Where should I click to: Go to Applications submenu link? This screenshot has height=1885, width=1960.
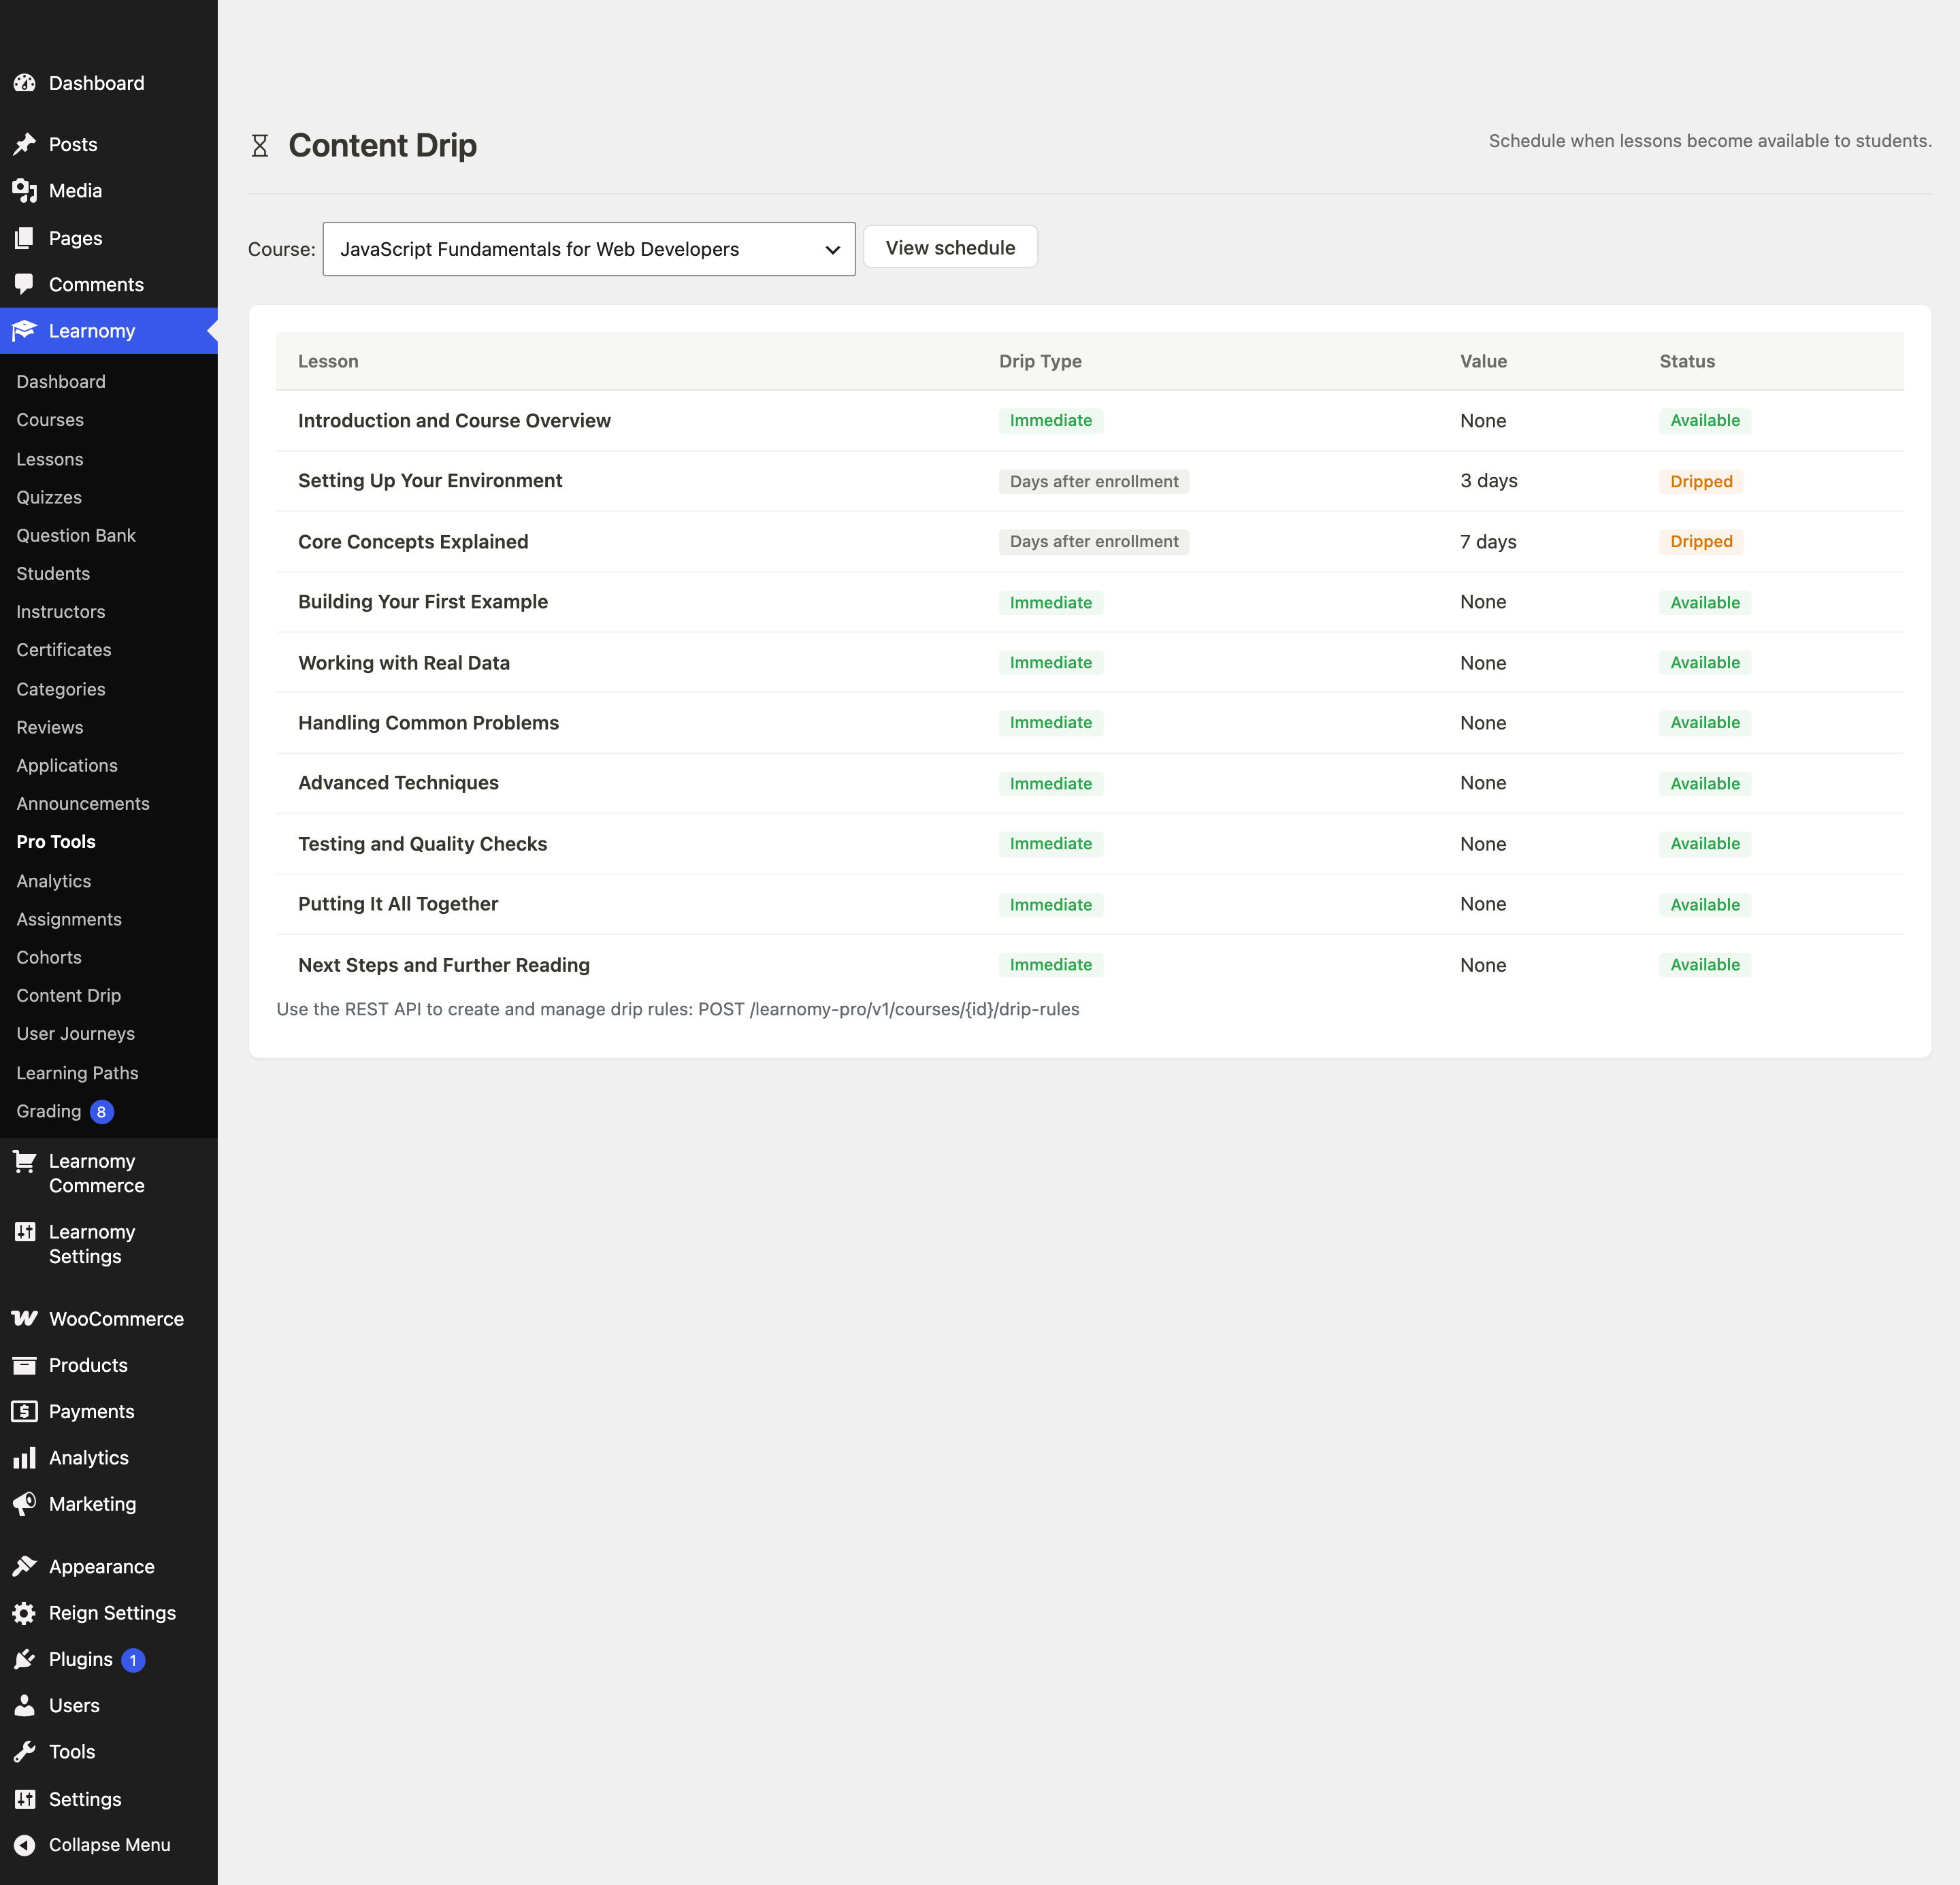[67, 765]
